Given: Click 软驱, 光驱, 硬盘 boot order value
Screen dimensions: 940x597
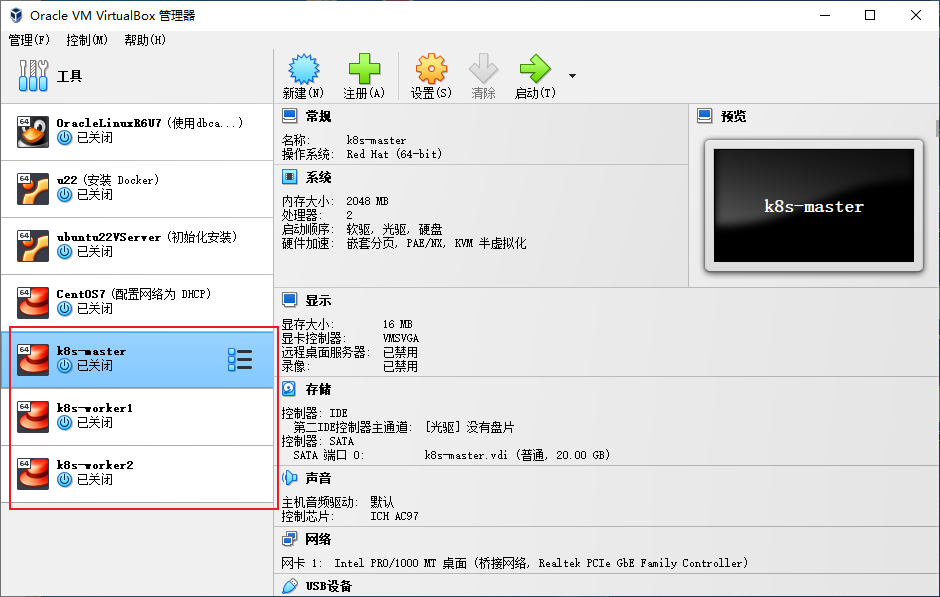Looking at the screenshot, I should [394, 229].
